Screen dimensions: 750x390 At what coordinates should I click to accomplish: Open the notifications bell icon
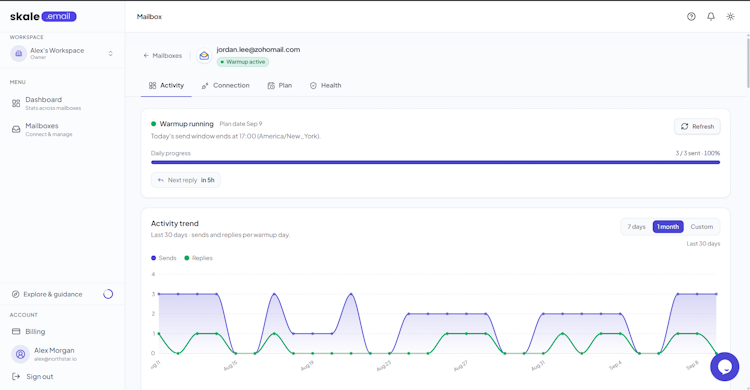(x=711, y=16)
